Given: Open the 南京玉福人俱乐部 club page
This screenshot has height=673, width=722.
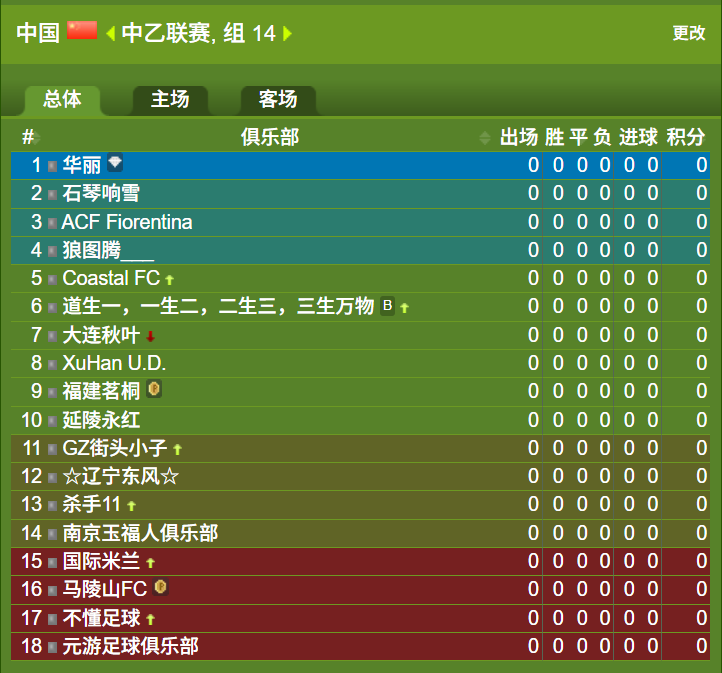Looking at the screenshot, I should tap(140, 533).
